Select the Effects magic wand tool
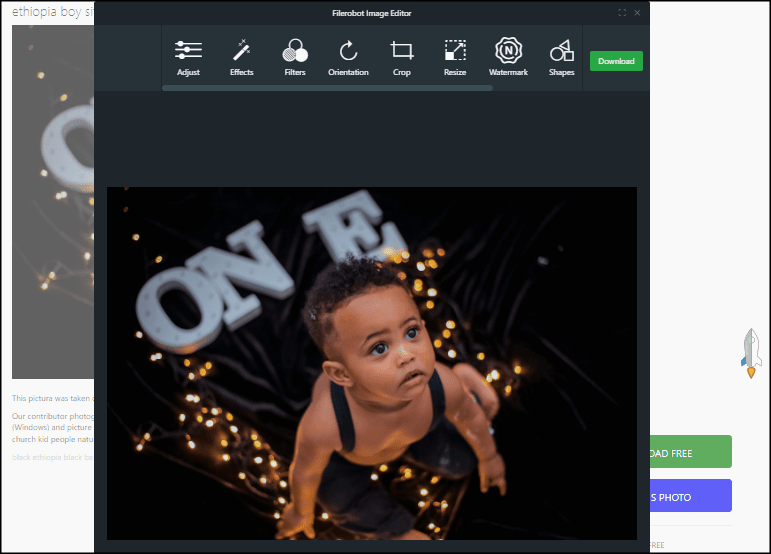Image resolution: width=771 pixels, height=554 pixels. coord(241,58)
